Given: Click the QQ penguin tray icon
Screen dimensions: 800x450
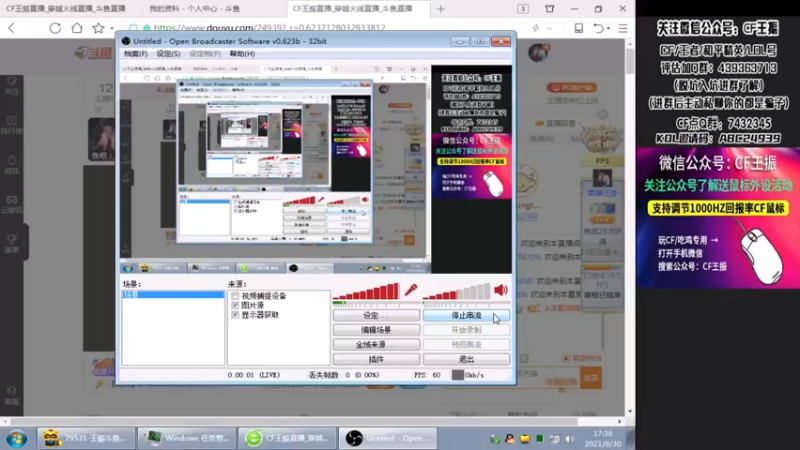Looking at the screenshot, I should click(510, 439).
